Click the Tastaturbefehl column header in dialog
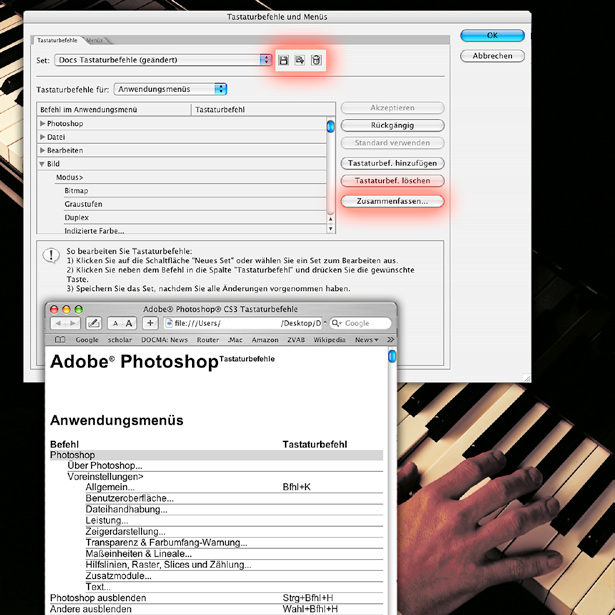 click(x=263, y=110)
